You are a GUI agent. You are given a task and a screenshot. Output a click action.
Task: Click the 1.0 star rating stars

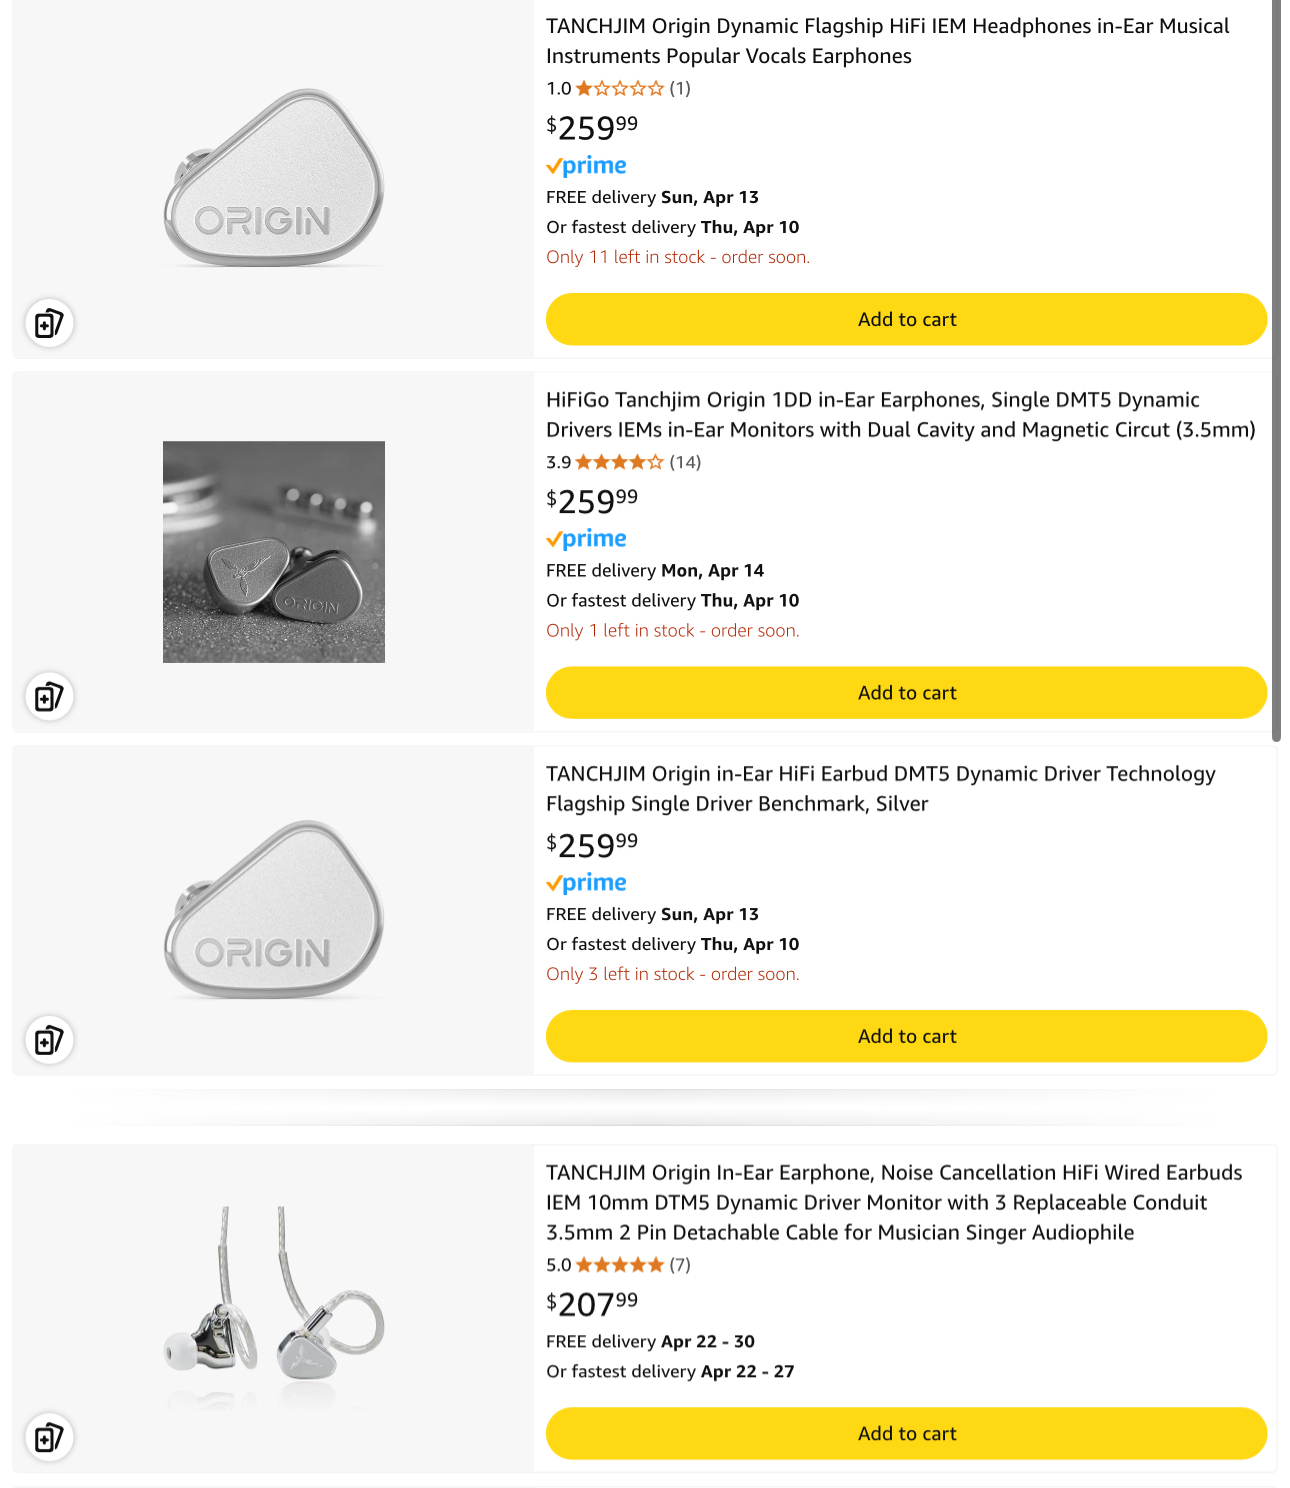click(620, 88)
